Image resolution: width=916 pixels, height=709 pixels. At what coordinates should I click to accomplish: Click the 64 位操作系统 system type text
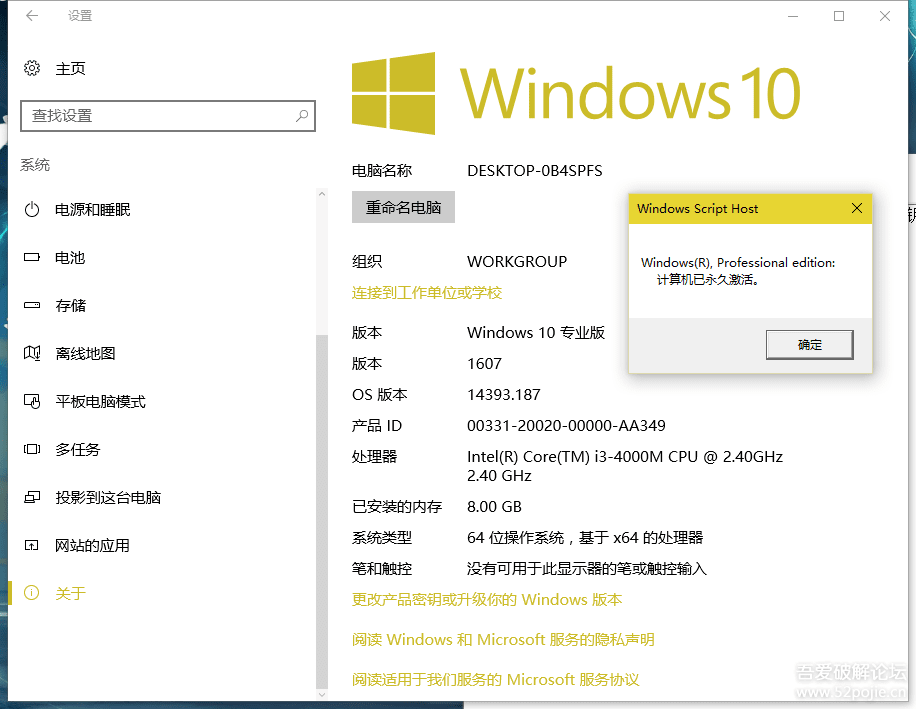(585, 537)
